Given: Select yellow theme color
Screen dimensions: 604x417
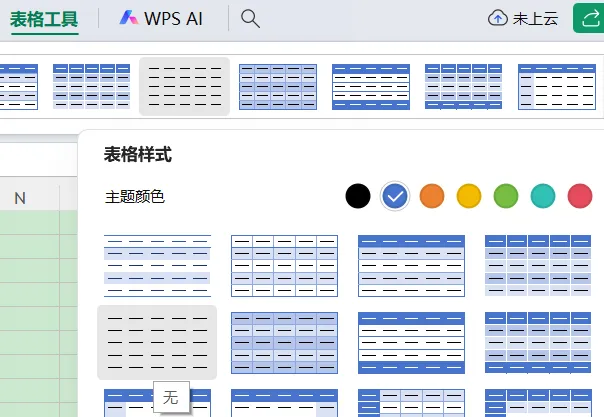Looking at the screenshot, I should [469, 196].
